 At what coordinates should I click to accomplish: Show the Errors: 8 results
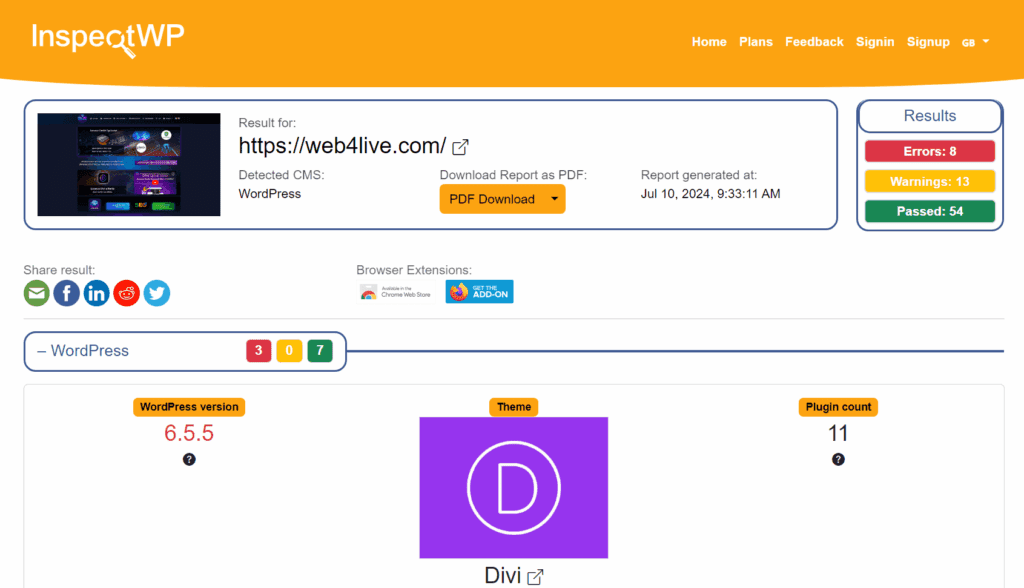[930, 152]
